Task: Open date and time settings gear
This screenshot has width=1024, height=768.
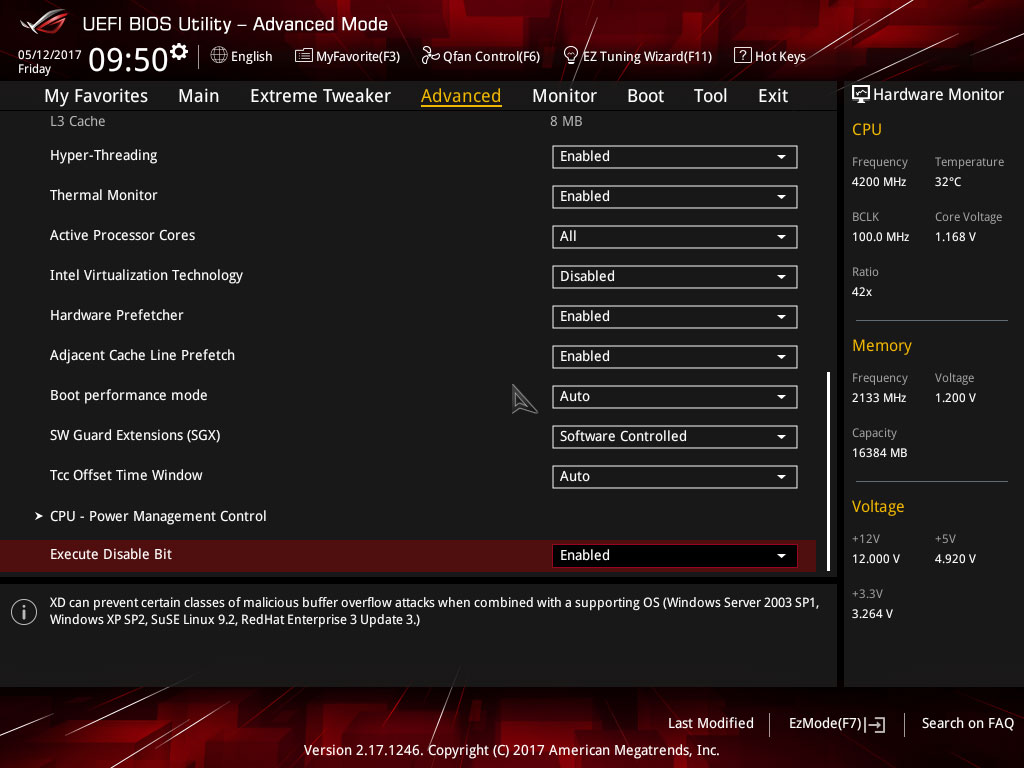Action: 179,51
